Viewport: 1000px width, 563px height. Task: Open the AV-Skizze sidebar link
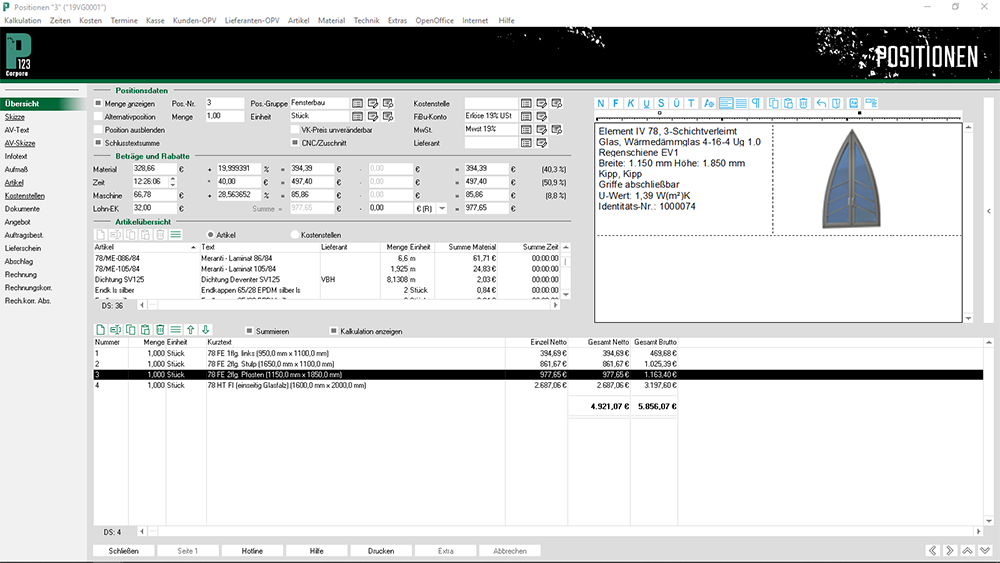20,143
